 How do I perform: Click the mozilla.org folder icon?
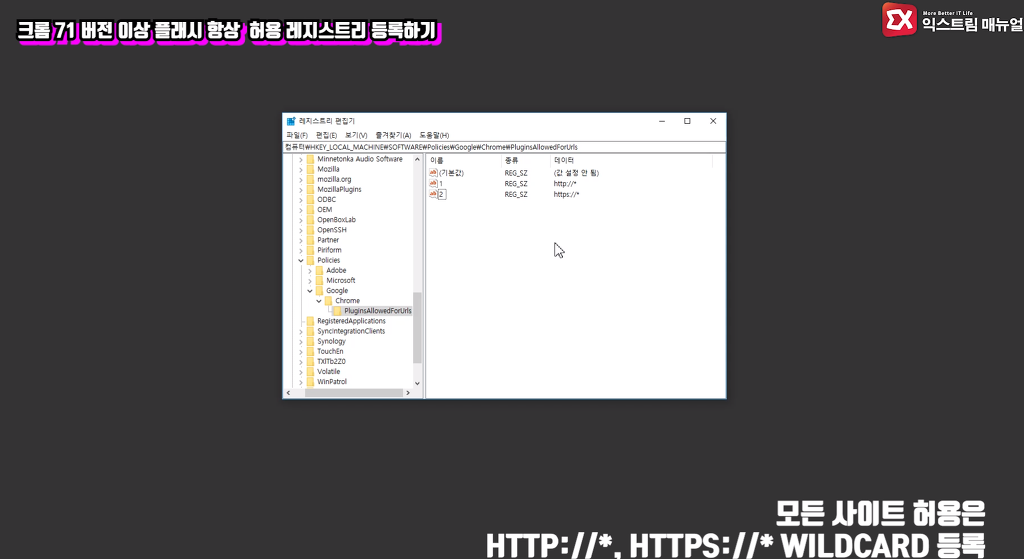click(311, 179)
